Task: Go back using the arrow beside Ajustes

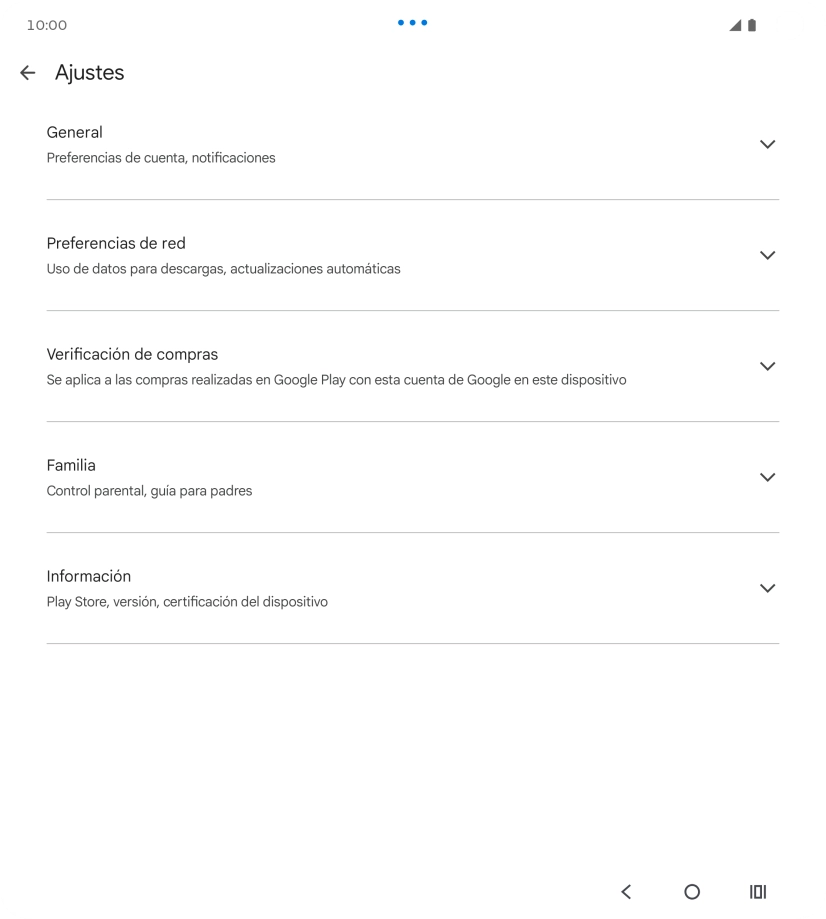Action: pyautogui.click(x=28, y=73)
